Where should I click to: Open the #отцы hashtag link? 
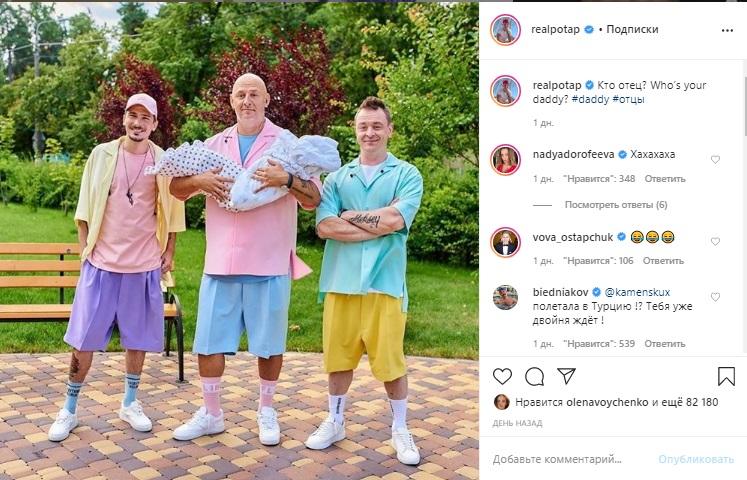(628, 99)
